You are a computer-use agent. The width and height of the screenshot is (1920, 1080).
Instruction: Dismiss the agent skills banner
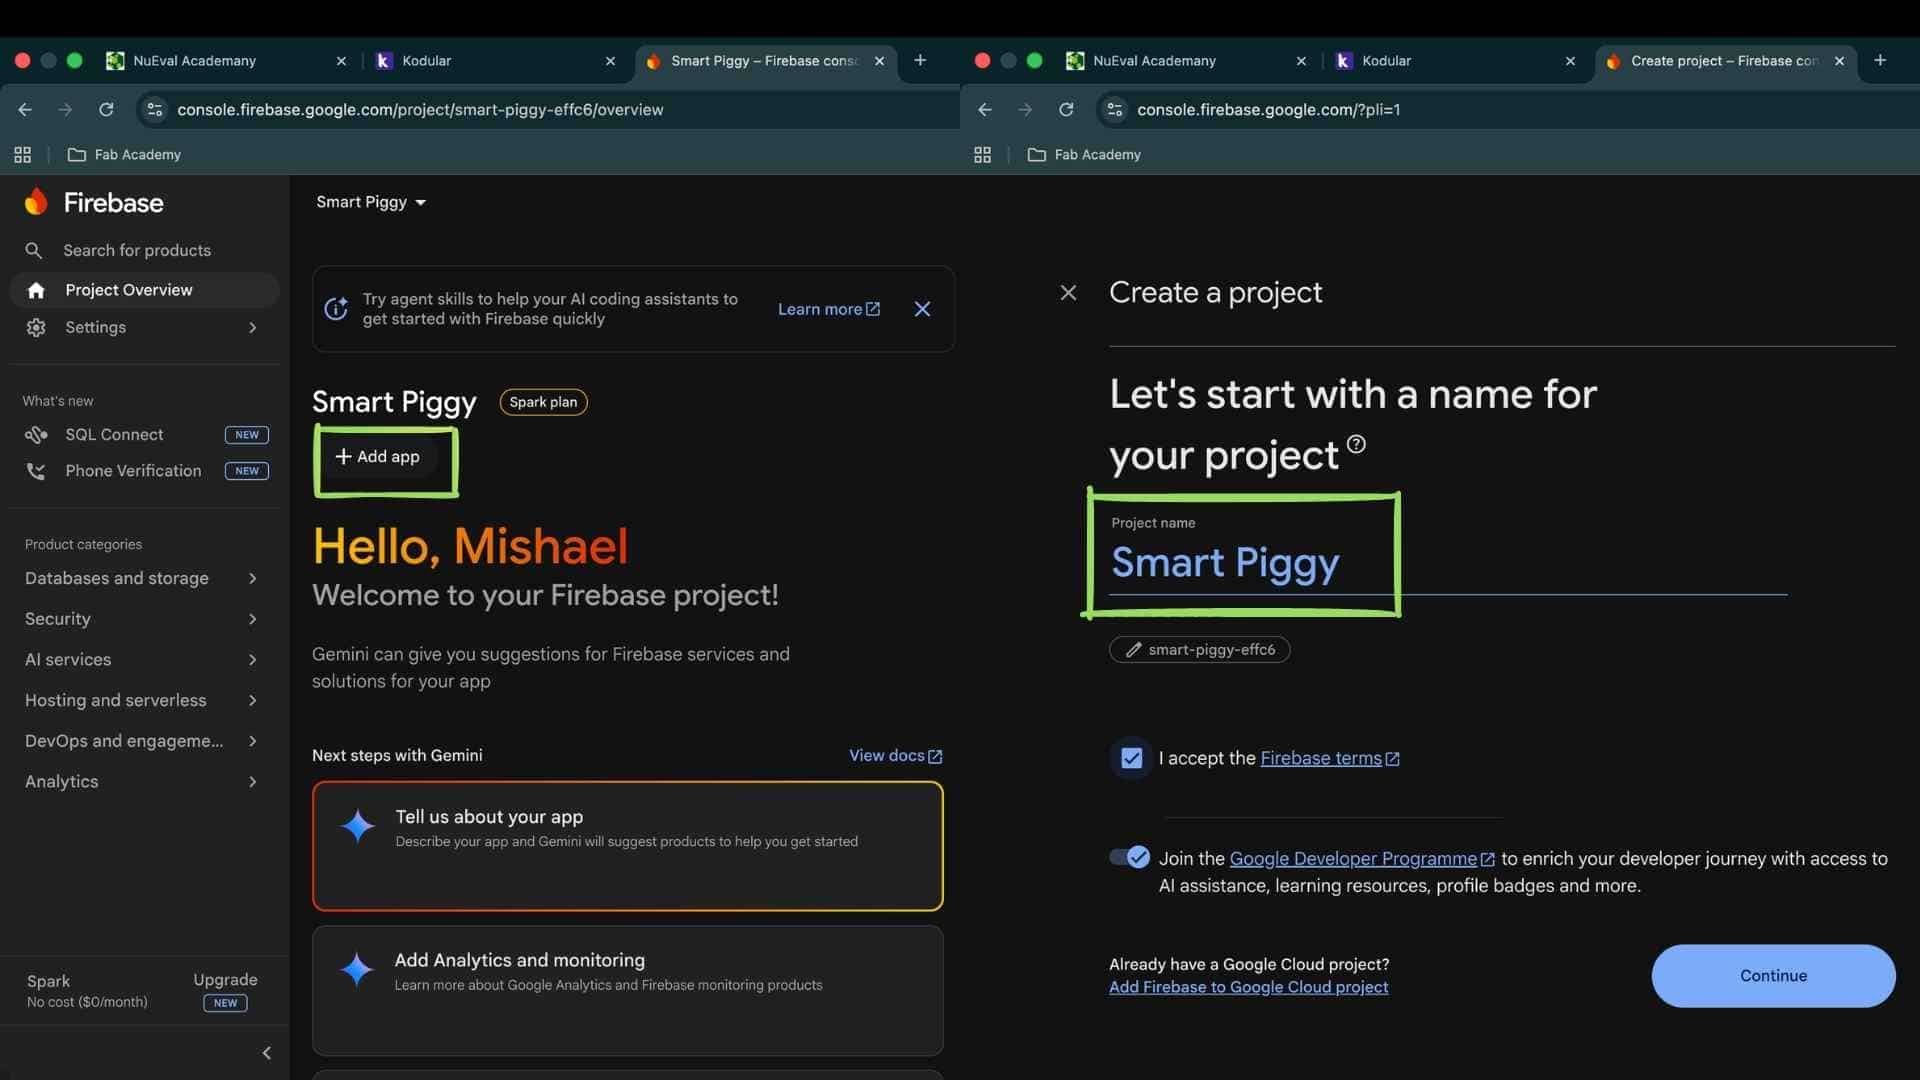click(922, 309)
